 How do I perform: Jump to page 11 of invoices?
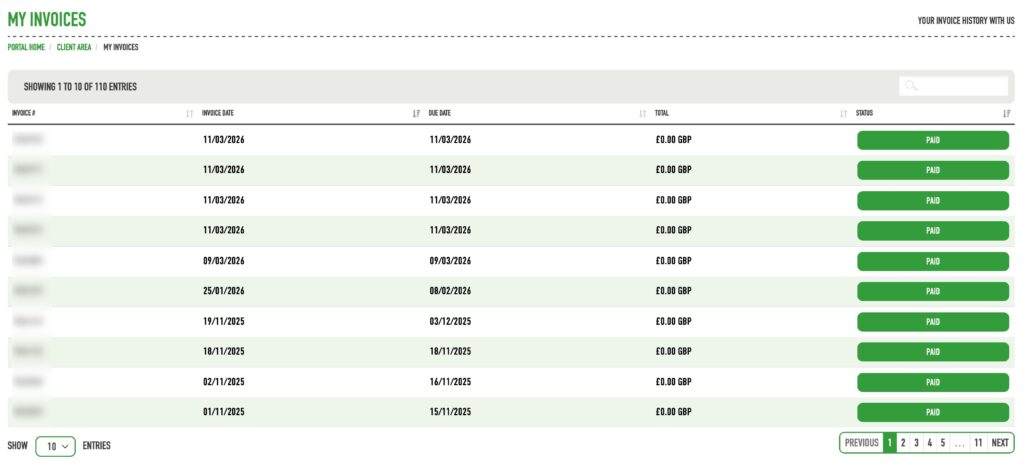(x=978, y=443)
